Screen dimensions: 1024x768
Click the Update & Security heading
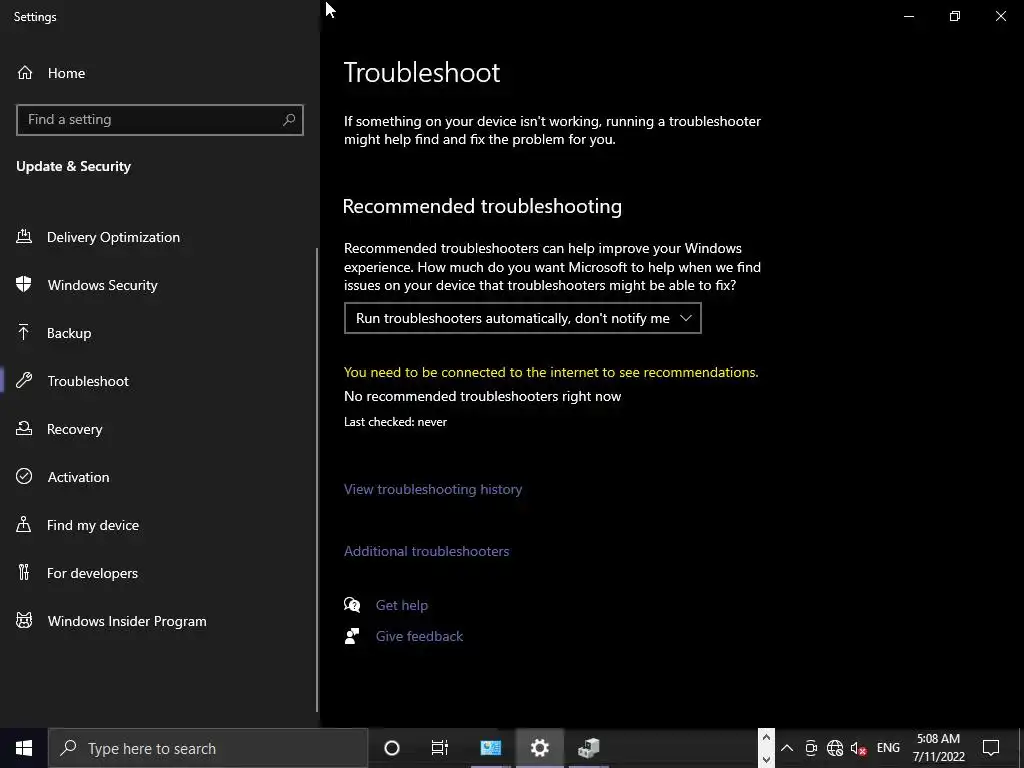point(74,167)
